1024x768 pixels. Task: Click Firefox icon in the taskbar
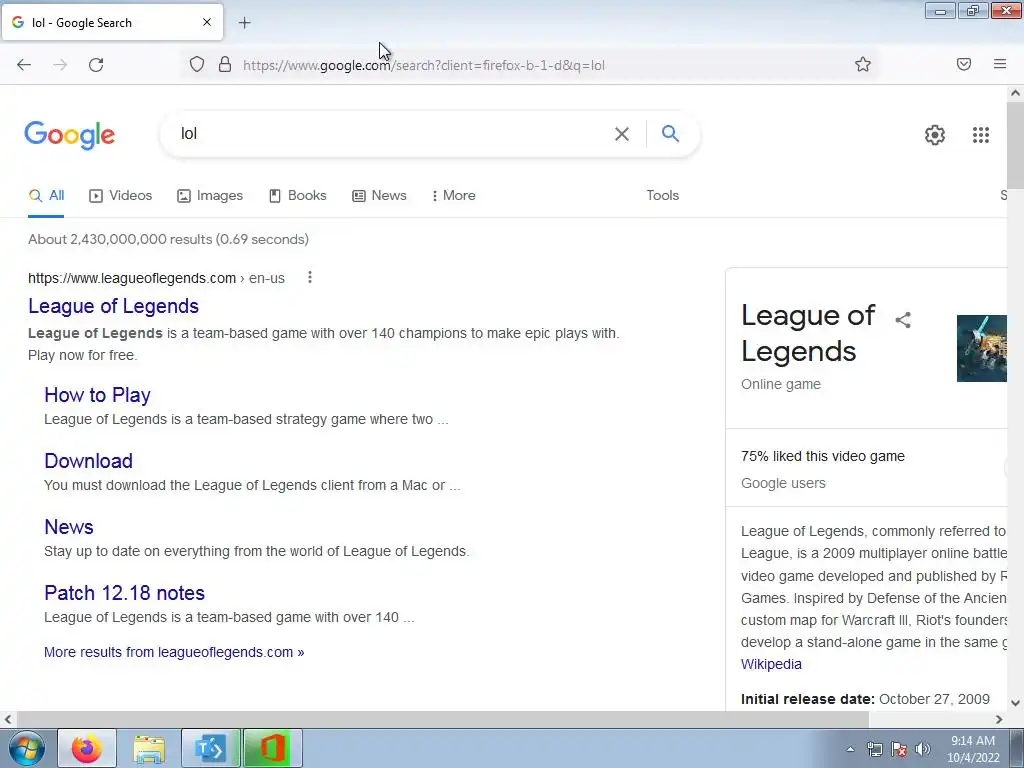coord(87,748)
